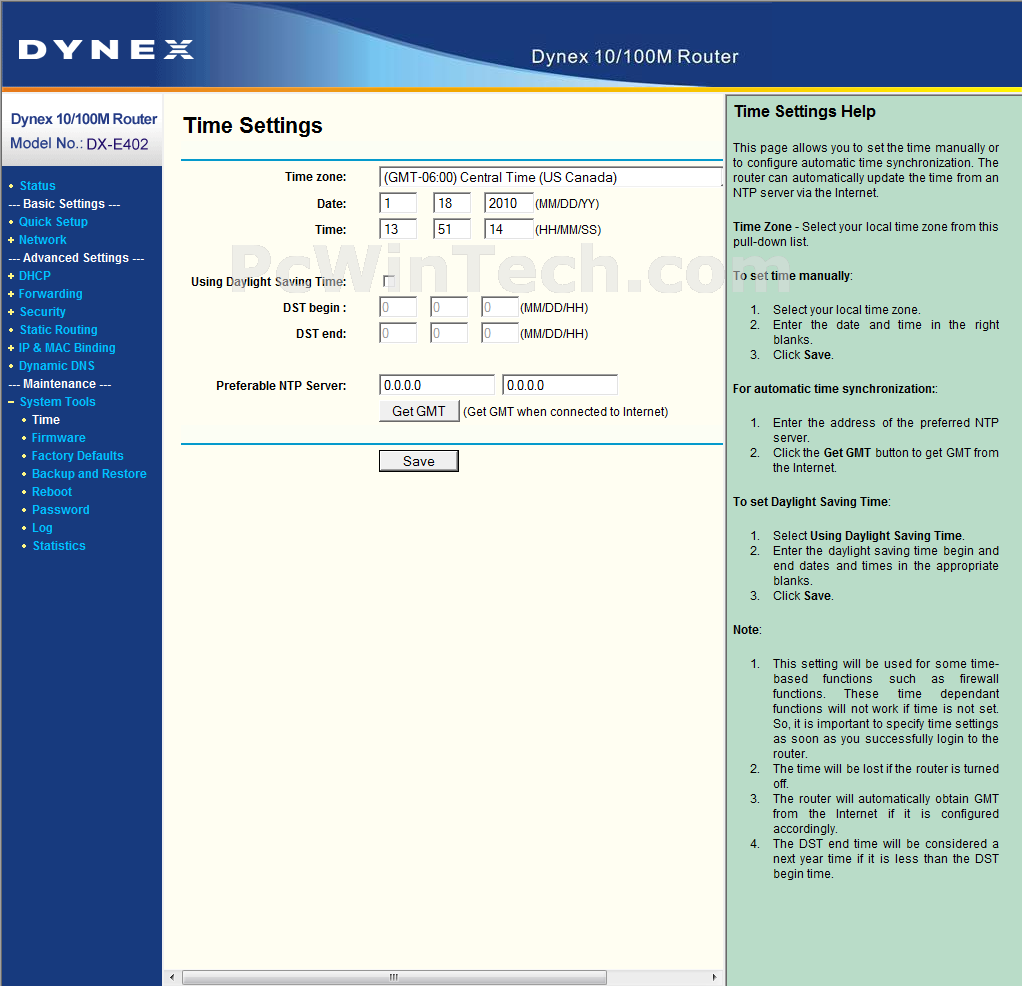Viewport: 1022px width, 986px height.
Task: Expand the Security menu
Action: (x=42, y=312)
